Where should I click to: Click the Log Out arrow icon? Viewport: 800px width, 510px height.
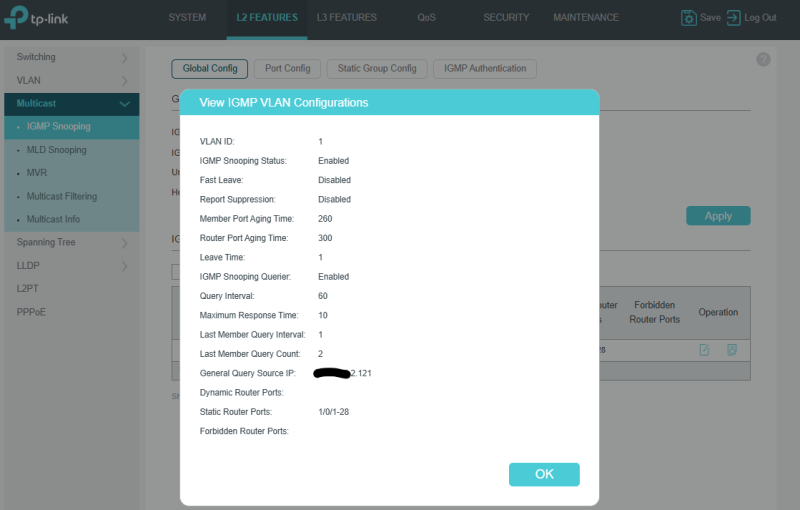734,18
